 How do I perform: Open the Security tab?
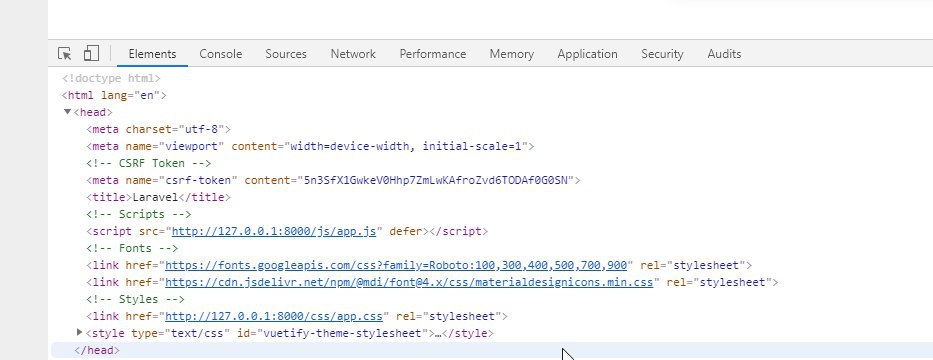pos(662,54)
